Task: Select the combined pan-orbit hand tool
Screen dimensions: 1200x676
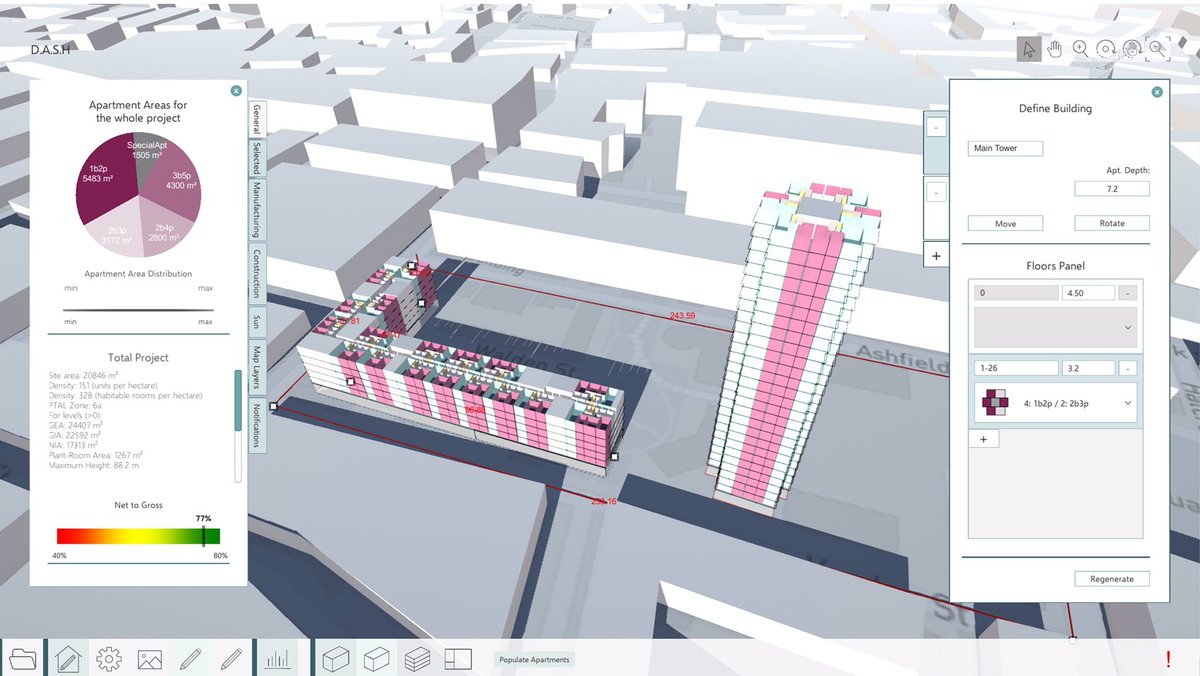Action: (1132, 48)
